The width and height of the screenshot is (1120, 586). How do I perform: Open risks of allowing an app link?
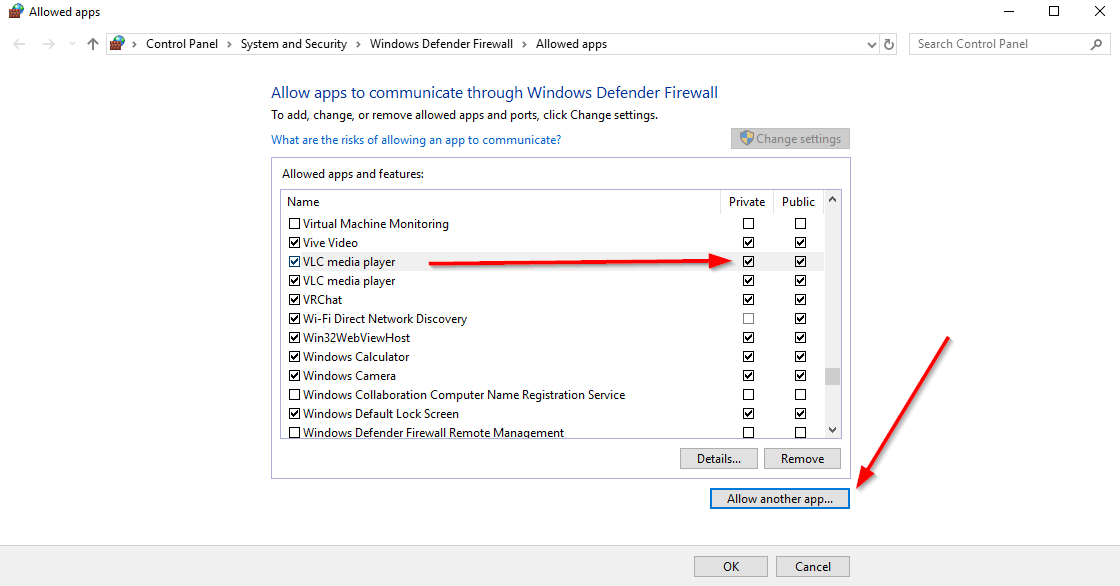[416, 140]
